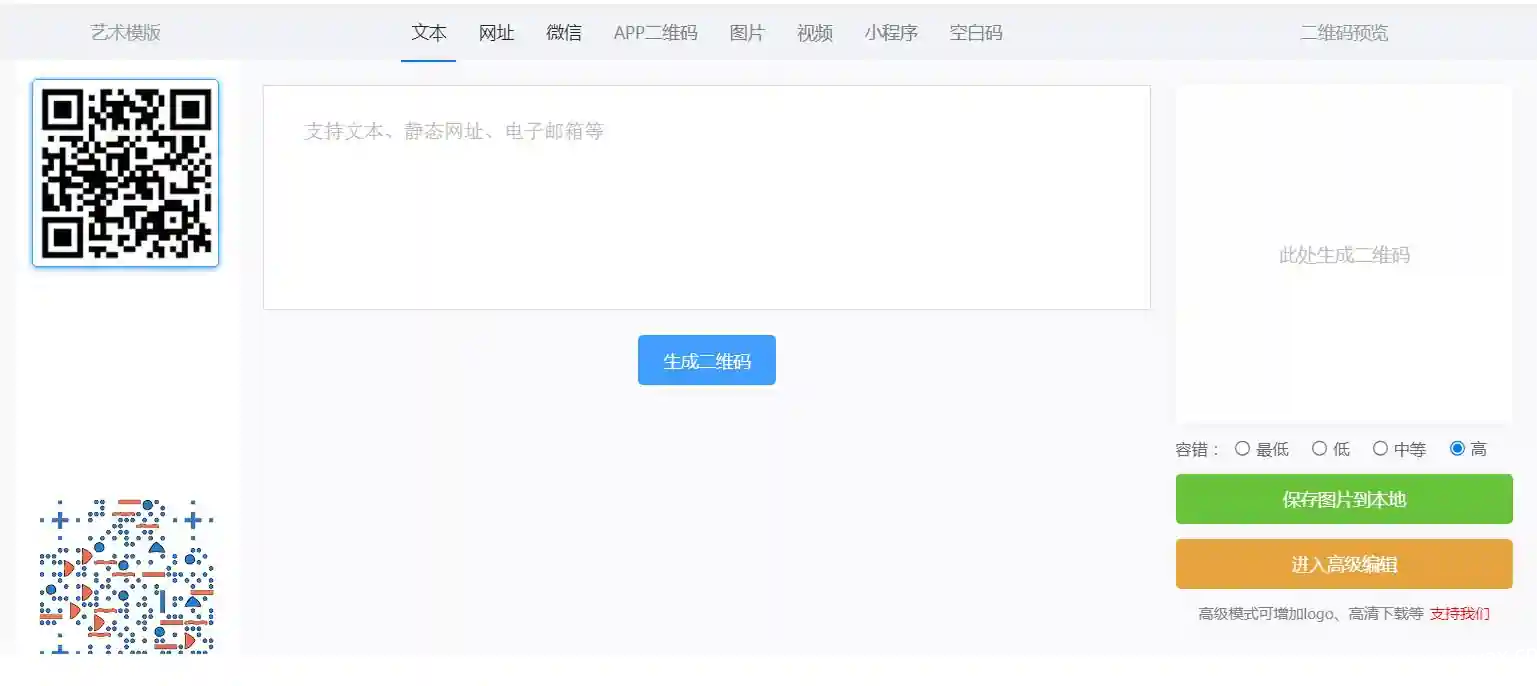The height and width of the screenshot is (686, 1537).
Task: Choose the colorful art QR code template
Action: [125, 577]
